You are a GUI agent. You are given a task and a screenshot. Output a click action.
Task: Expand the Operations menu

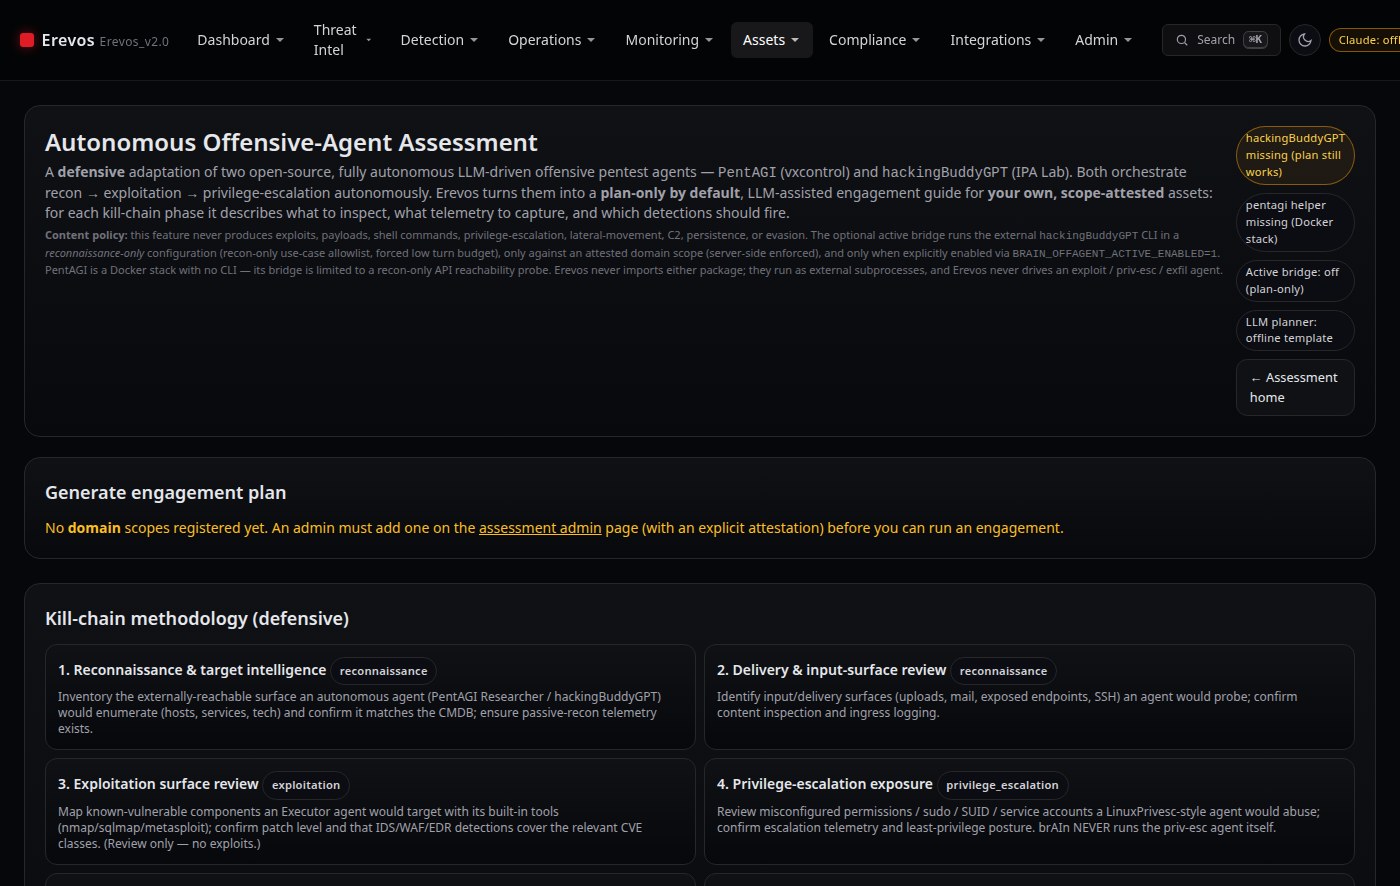click(551, 40)
